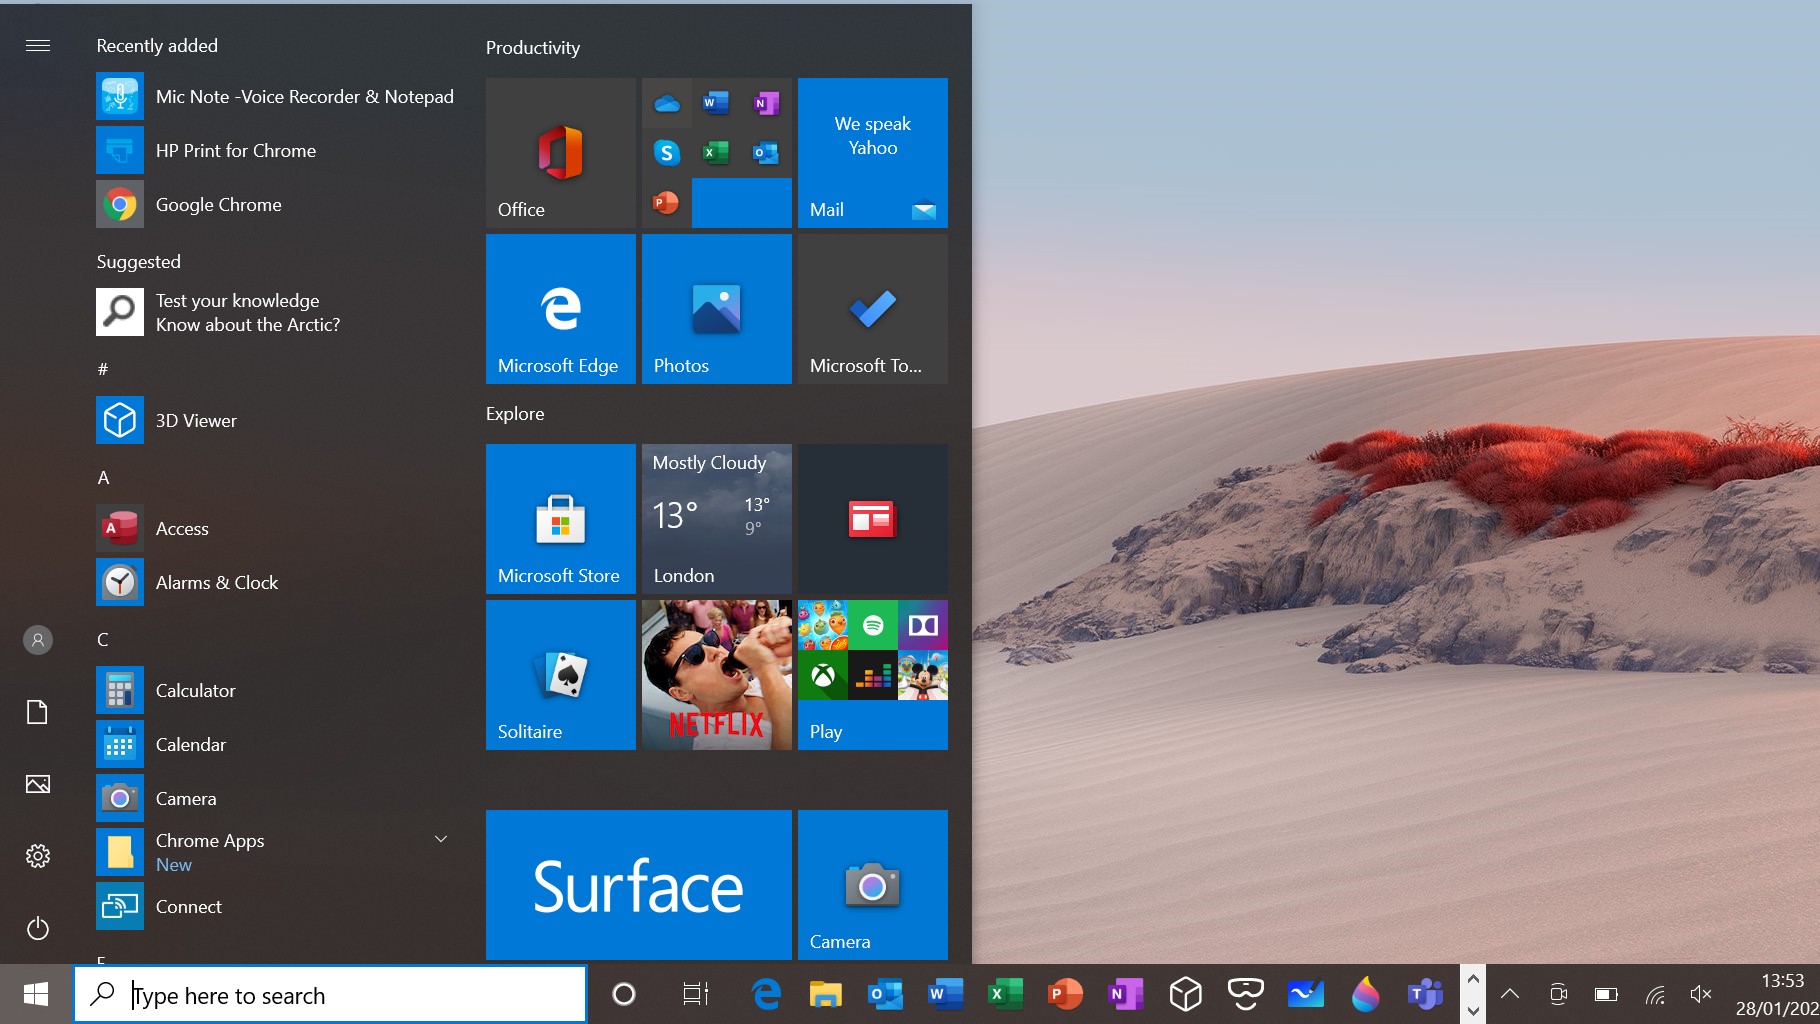This screenshot has height=1024, width=1820.
Task: Jump to letter A app group
Action: (103, 478)
